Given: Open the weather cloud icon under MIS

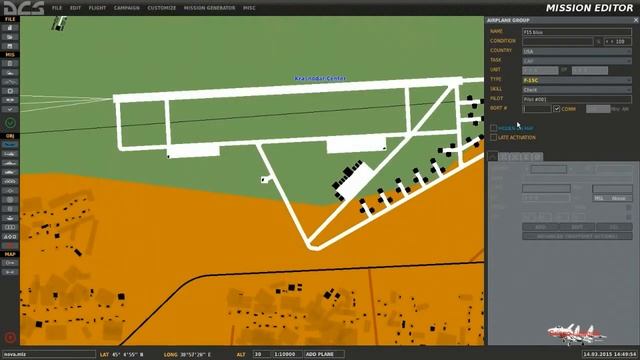Looking at the screenshot, I should [10, 73].
